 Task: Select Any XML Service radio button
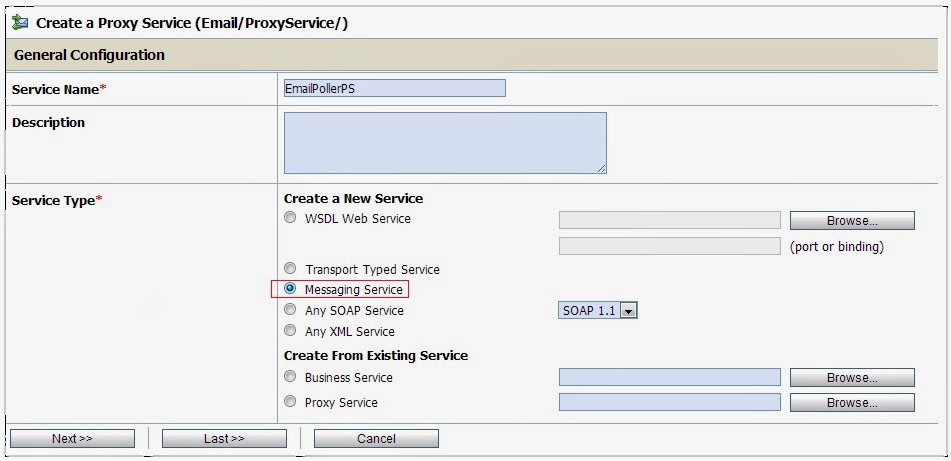pos(291,331)
